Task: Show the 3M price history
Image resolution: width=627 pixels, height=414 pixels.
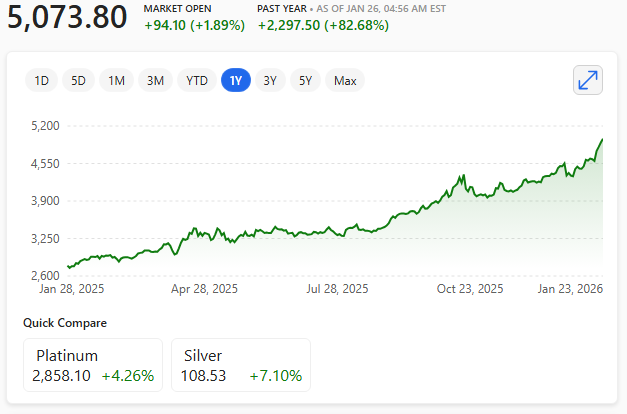Action: pos(155,80)
